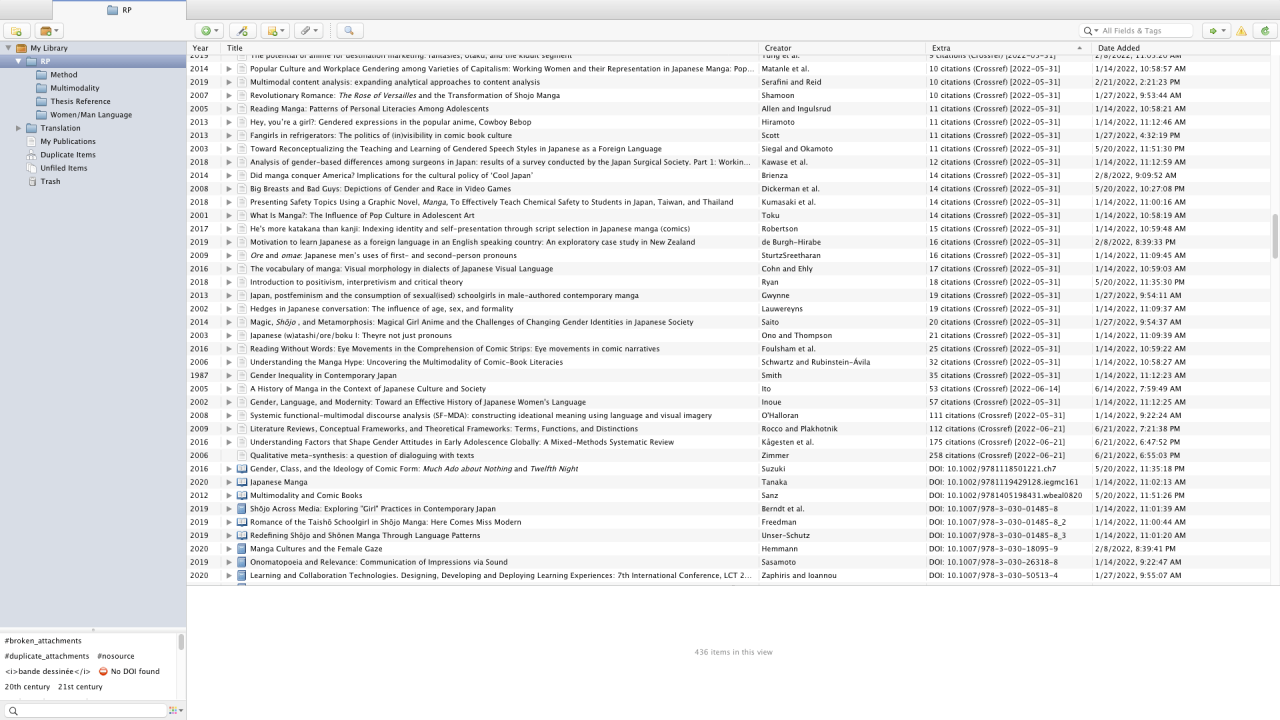Click the sync warning triangle icon

pos(1242,31)
